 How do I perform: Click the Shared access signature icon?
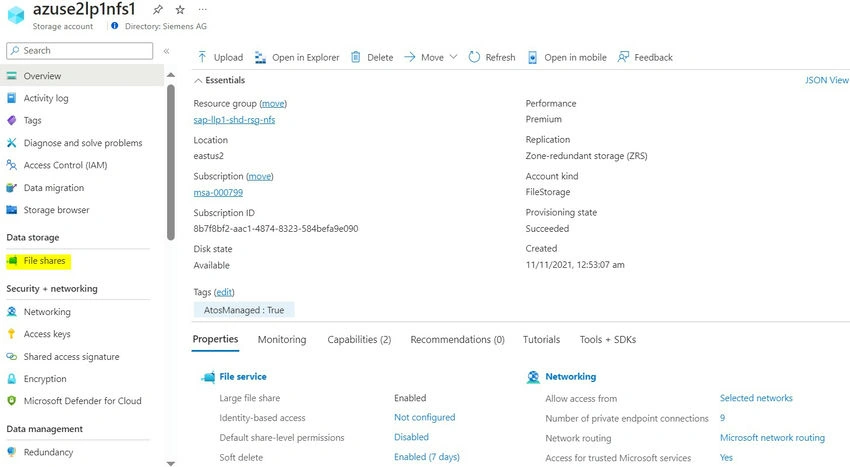(x=11, y=356)
